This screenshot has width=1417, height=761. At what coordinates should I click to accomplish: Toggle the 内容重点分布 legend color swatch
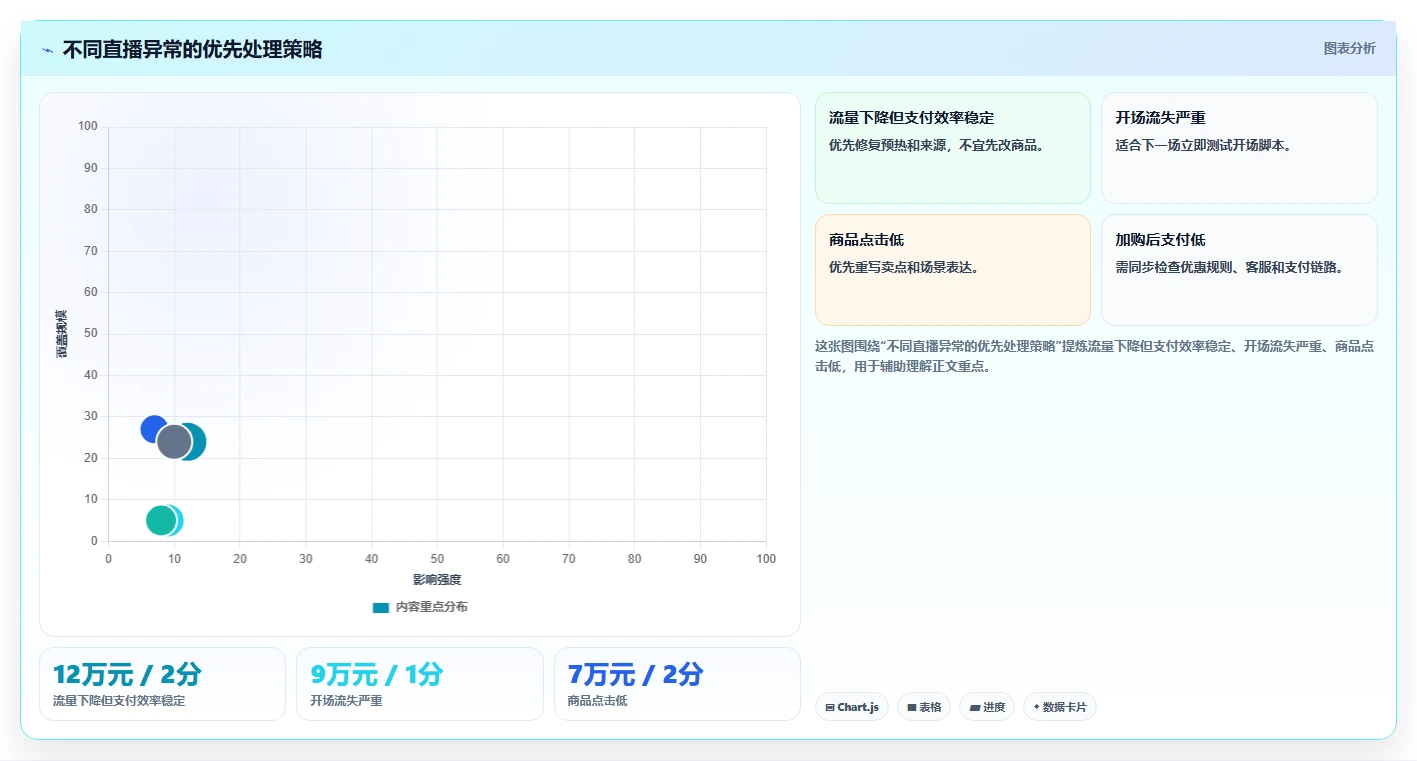tap(380, 607)
